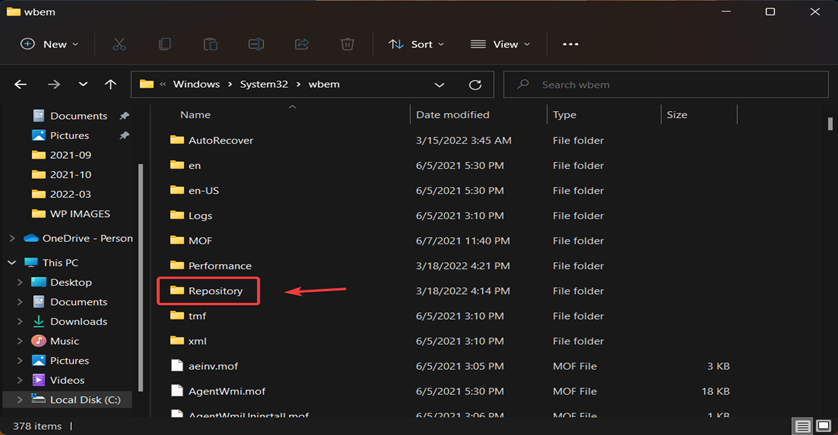This screenshot has height=435, width=838.
Task: Click the Share icon in toolbar
Action: click(302, 44)
